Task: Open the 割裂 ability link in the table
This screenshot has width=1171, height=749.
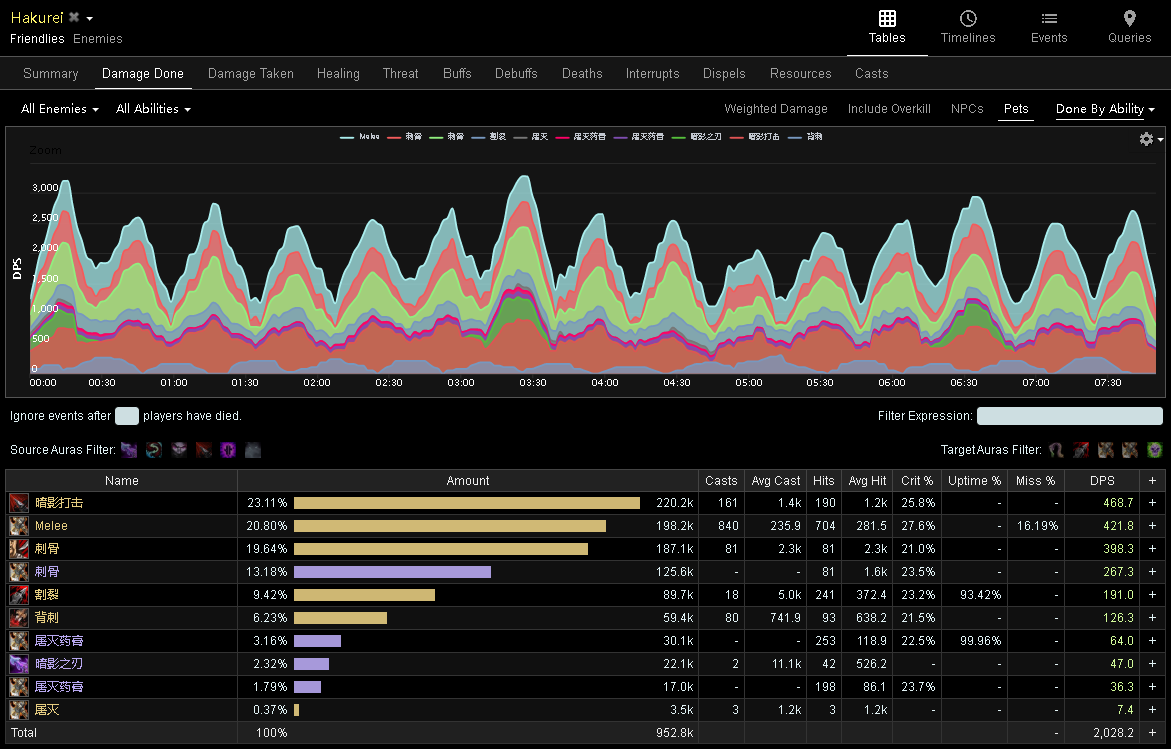Action: pos(47,595)
